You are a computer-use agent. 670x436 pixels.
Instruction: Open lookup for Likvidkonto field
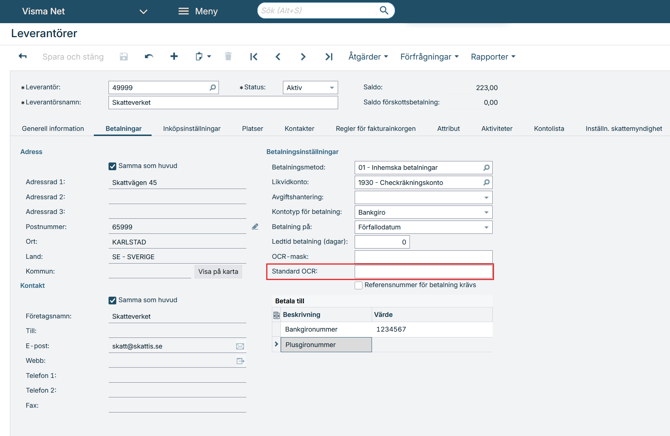click(486, 183)
